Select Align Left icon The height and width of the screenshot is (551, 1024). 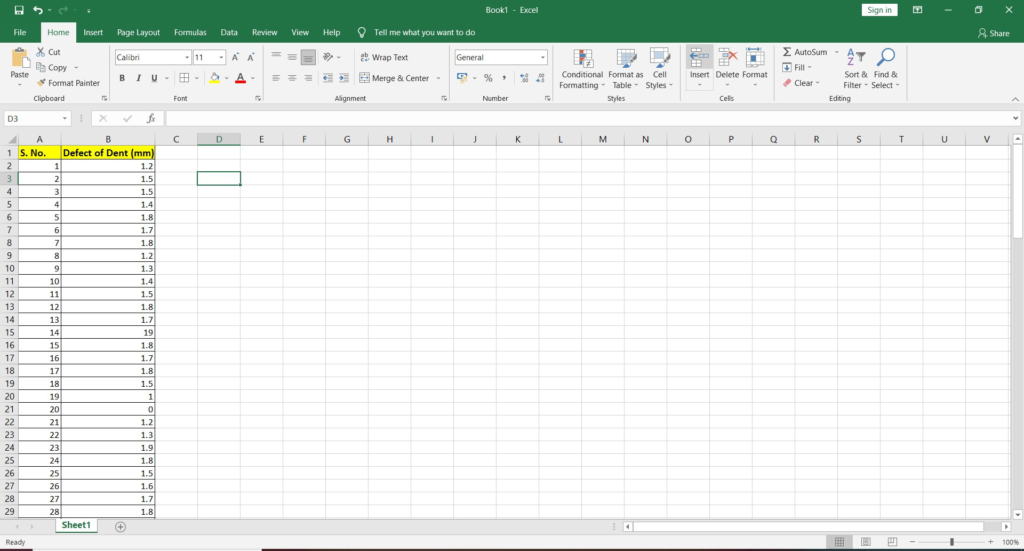276,78
